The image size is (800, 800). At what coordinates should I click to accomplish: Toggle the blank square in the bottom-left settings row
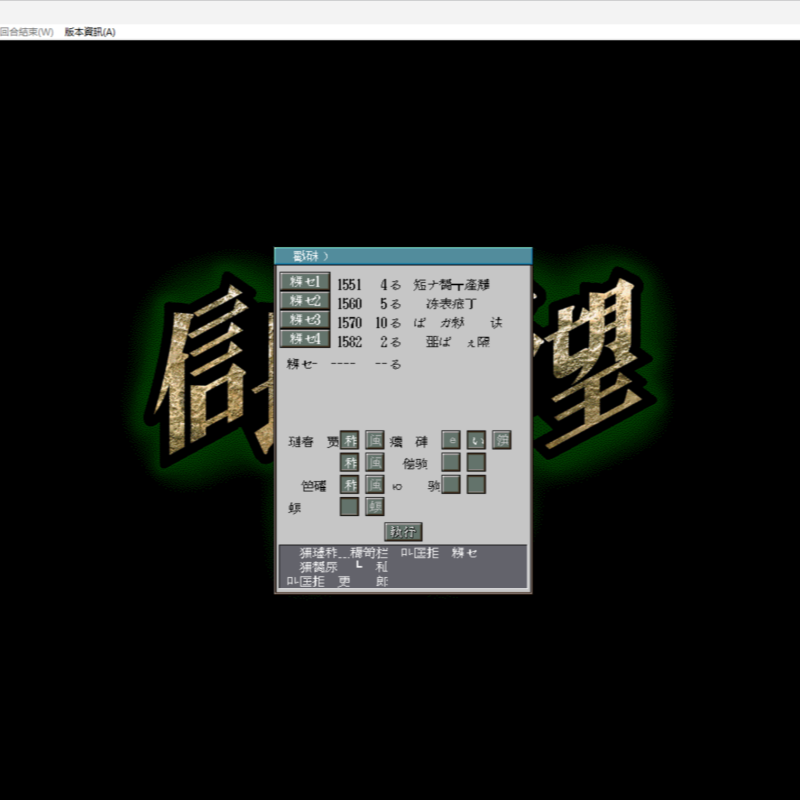point(349,507)
